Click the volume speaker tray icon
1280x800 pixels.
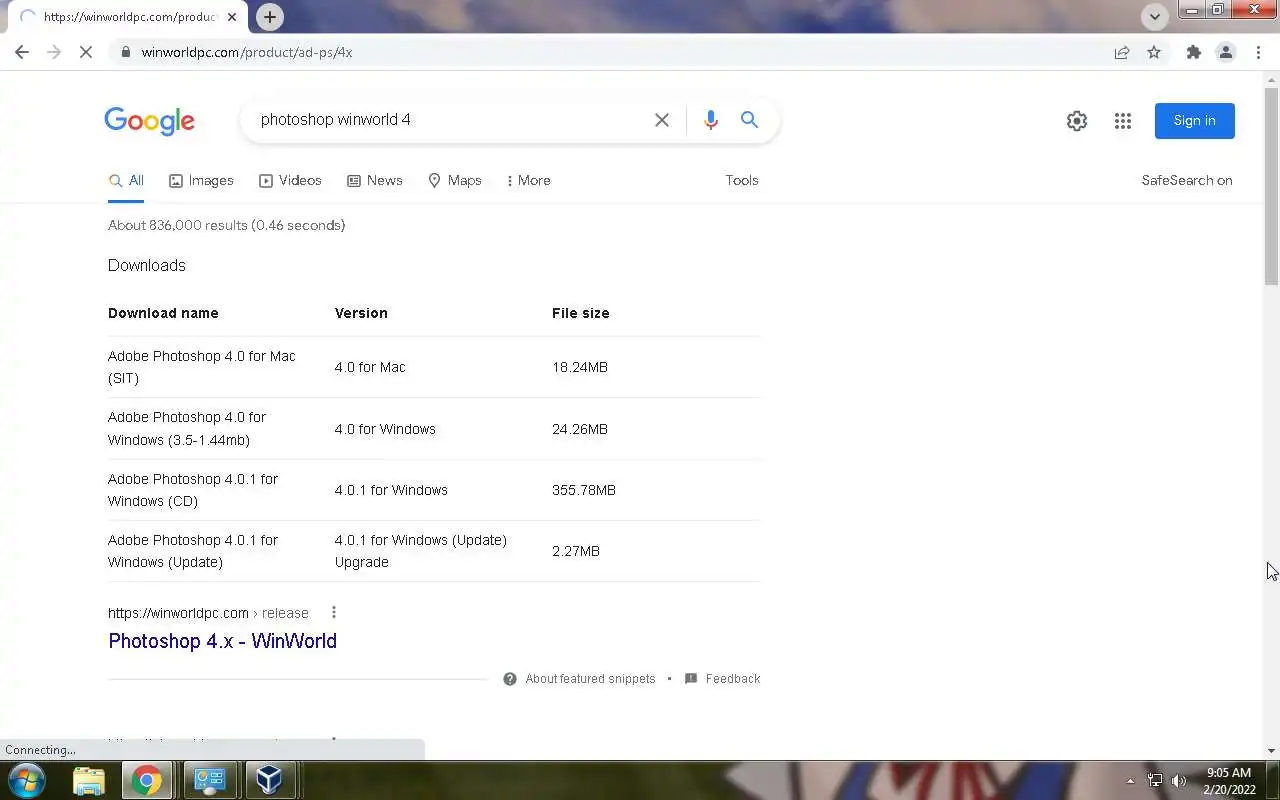1178,781
